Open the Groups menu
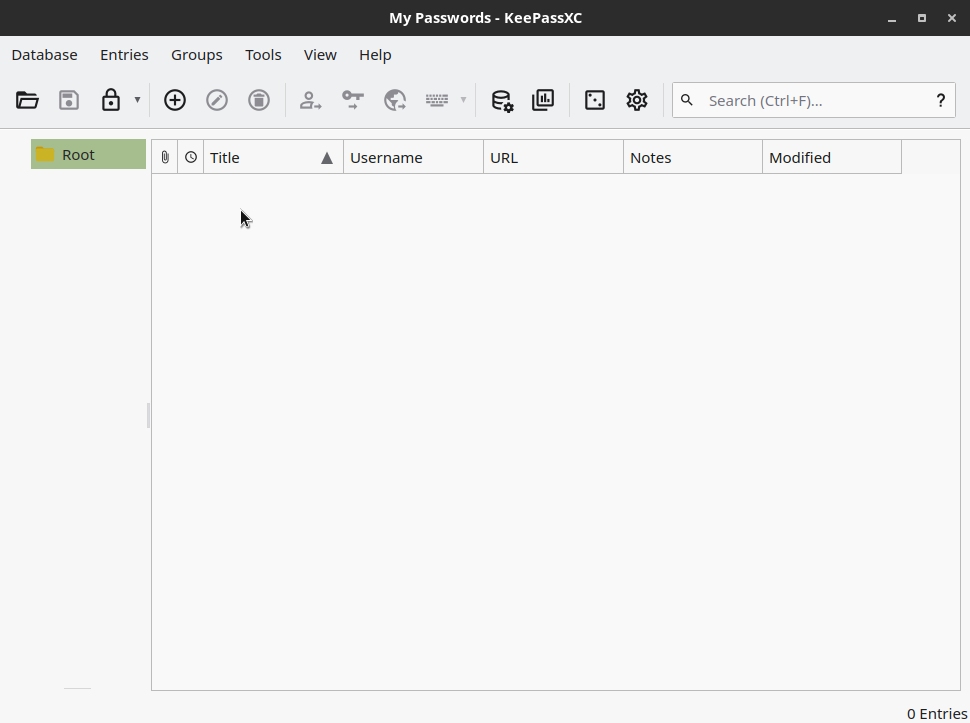The height and width of the screenshot is (723, 970). pos(197,55)
